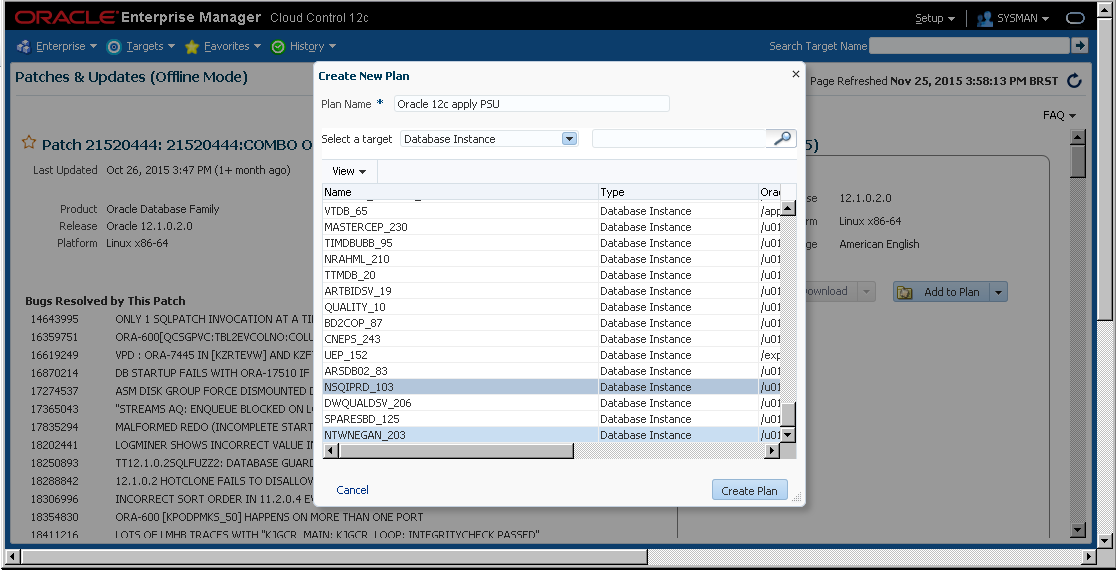
Task: Click the Name column header
Action: (460, 192)
